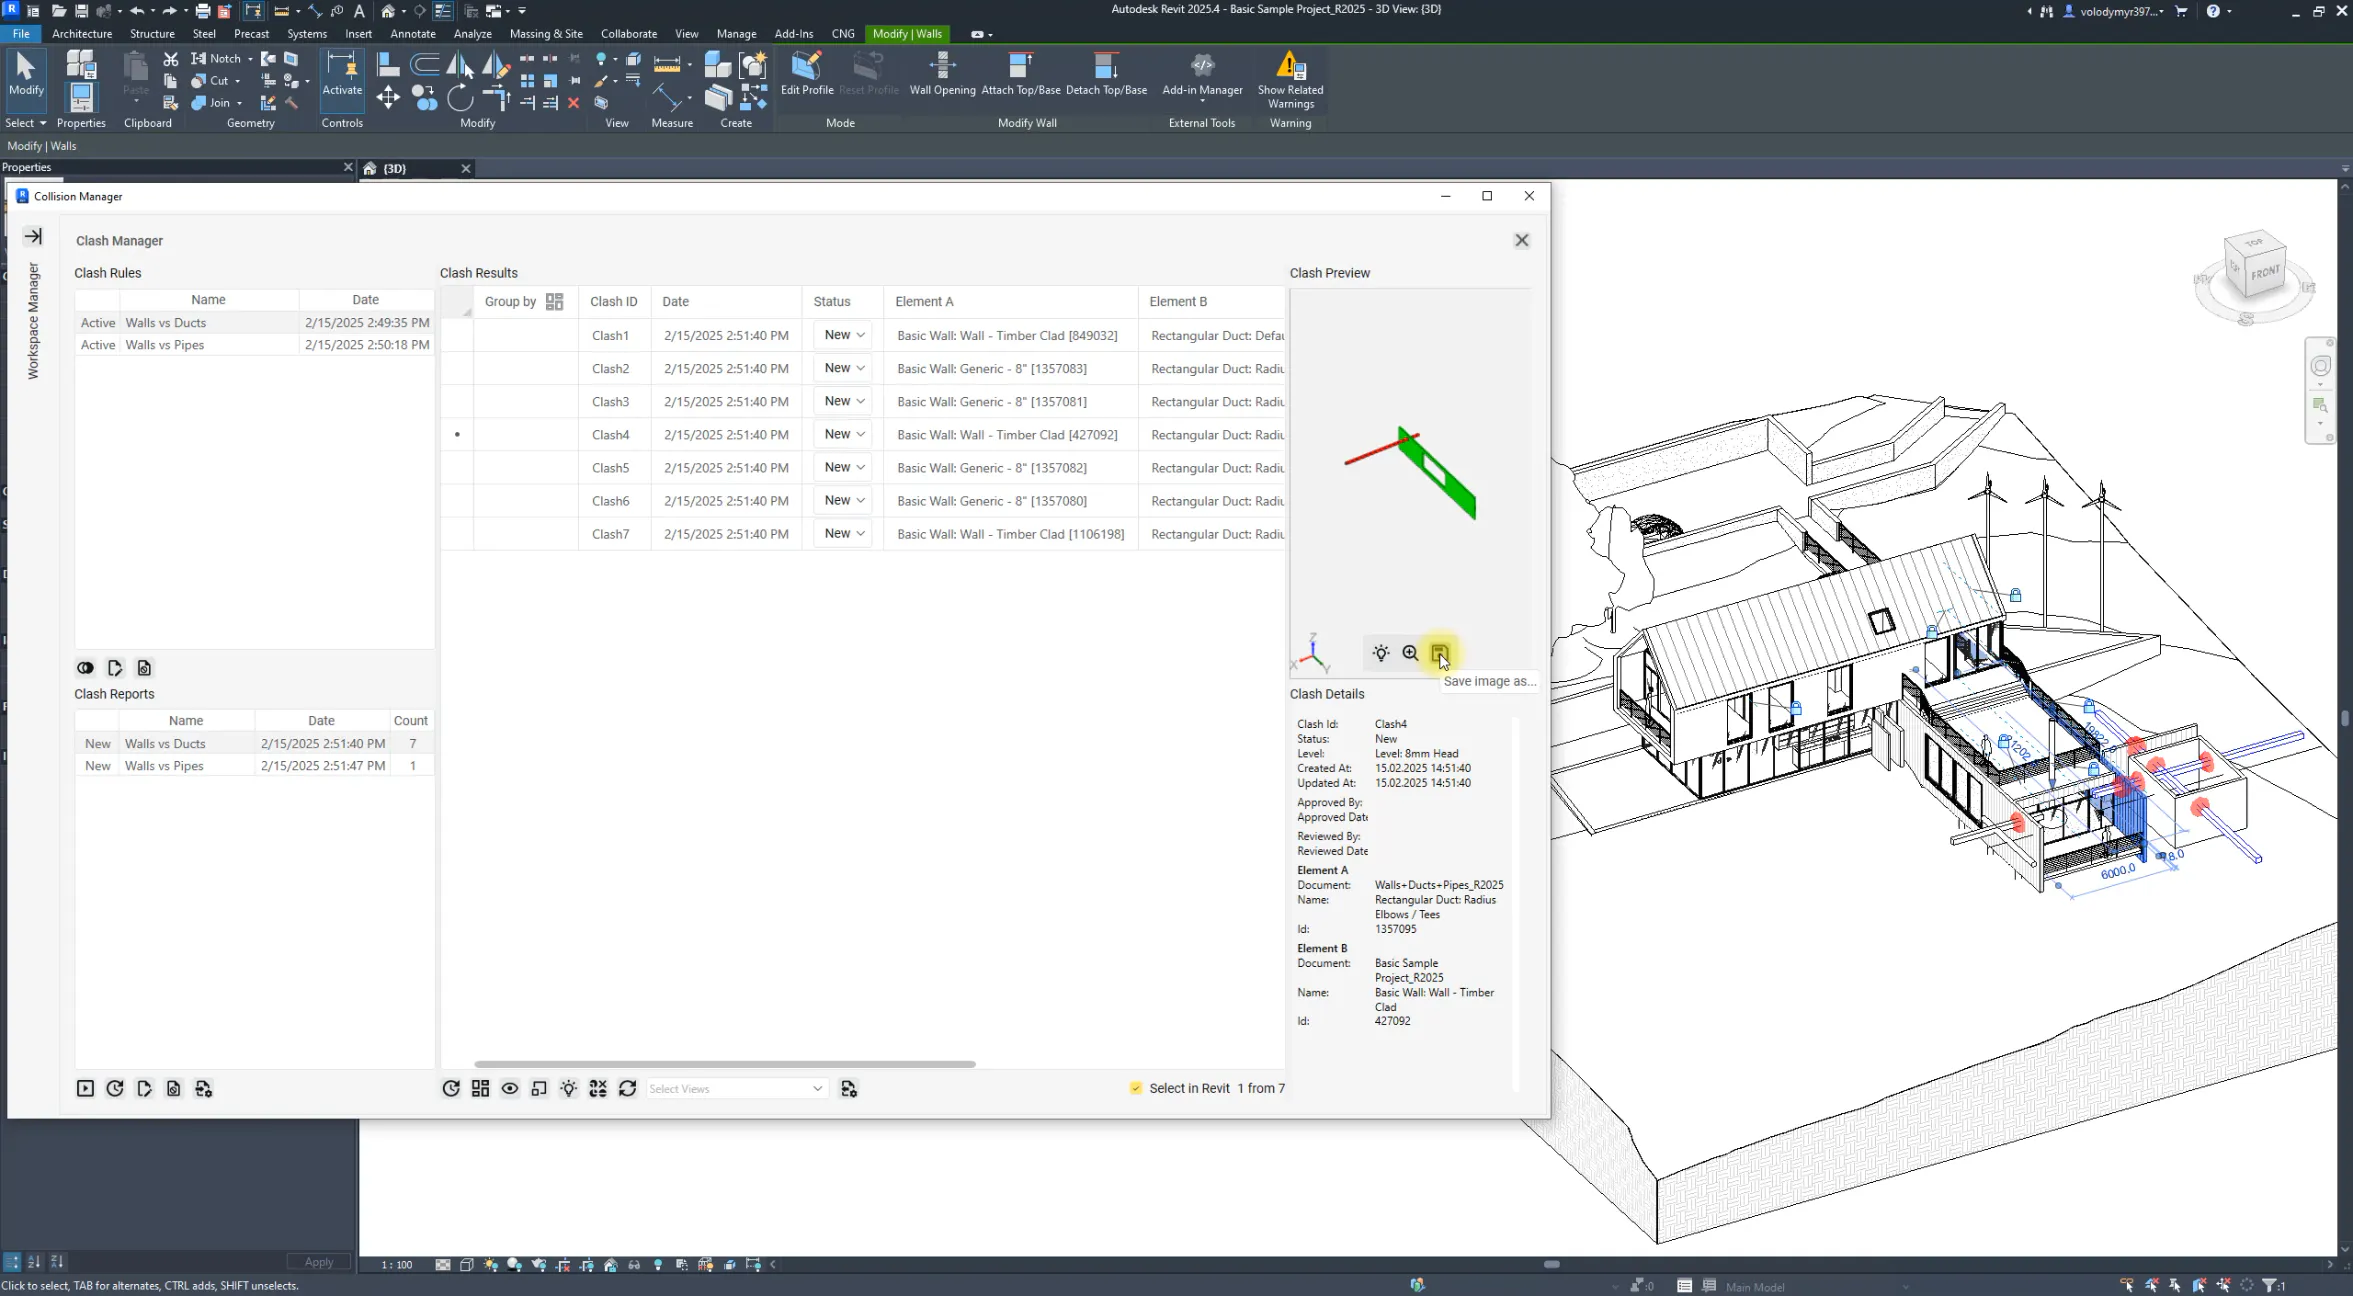Open the Systems ribbon tab
Viewport: 2353px width, 1296px height.
[x=307, y=34]
